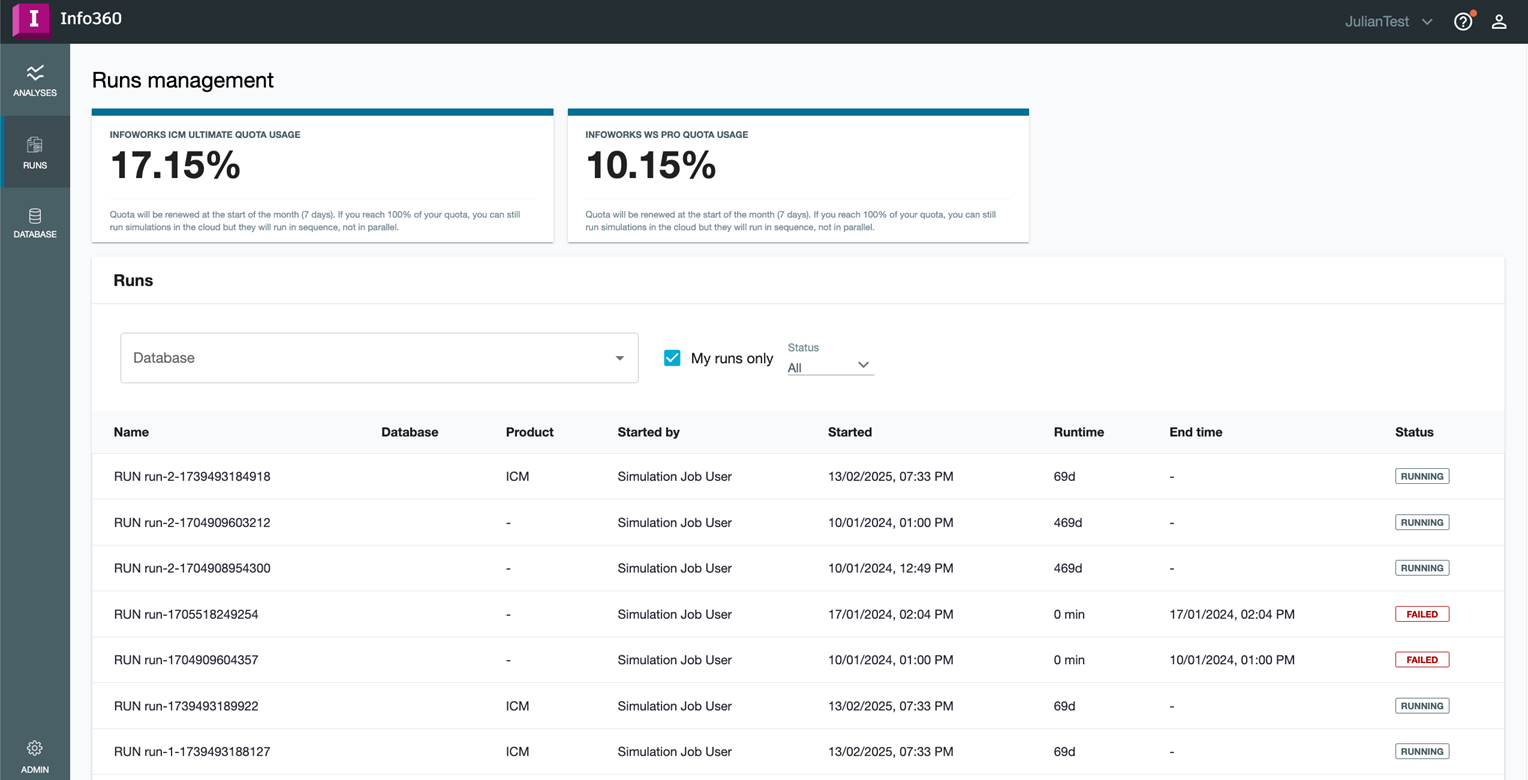Click the 469d runtime for run-2-1704909603212
The image size is (1528, 780).
coord(1068,522)
